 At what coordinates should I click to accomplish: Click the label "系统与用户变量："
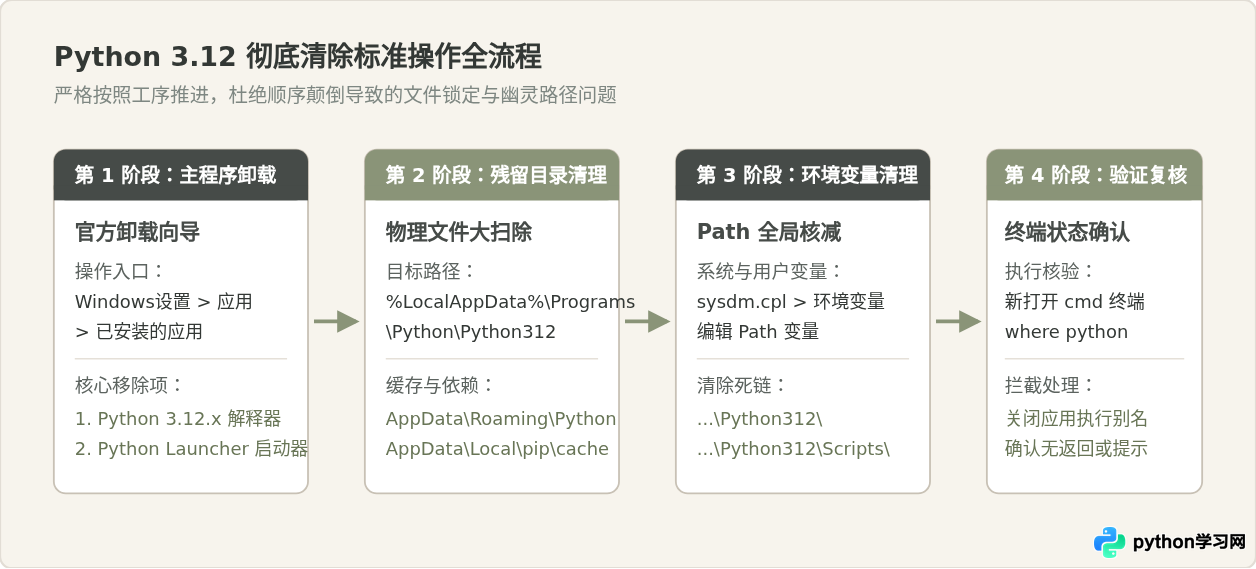pyautogui.click(x=771, y=271)
